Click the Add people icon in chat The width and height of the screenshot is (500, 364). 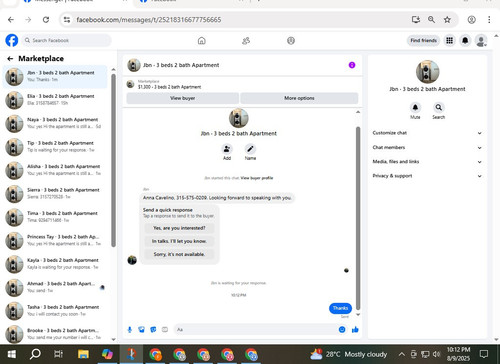[x=227, y=149]
